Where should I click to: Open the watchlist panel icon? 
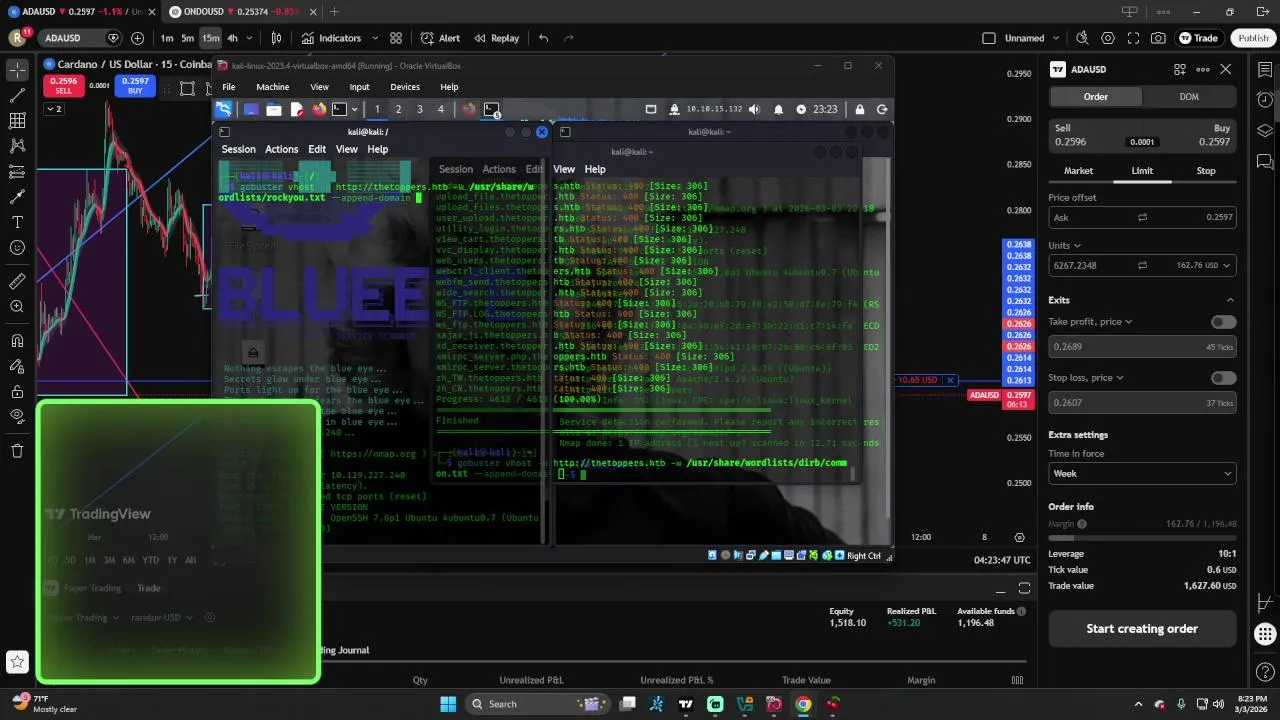[x=1265, y=70]
